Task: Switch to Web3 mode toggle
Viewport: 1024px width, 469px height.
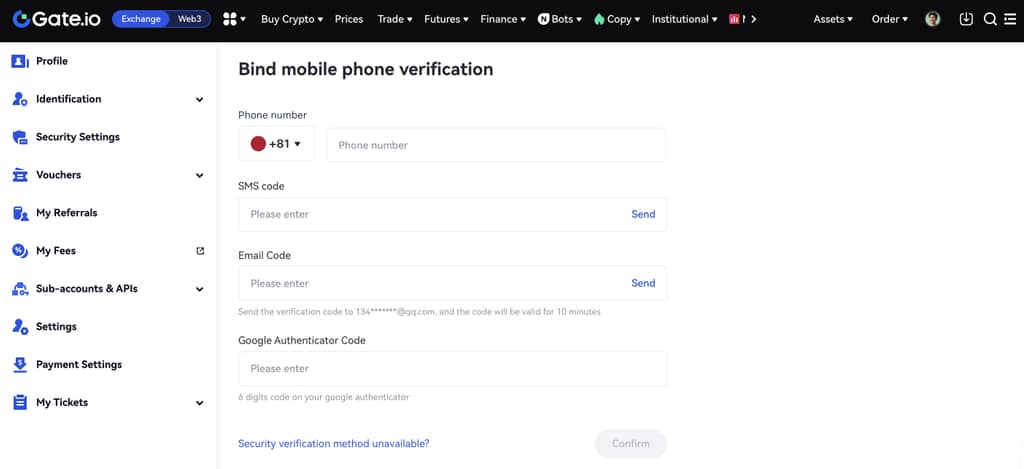Action: (x=189, y=19)
